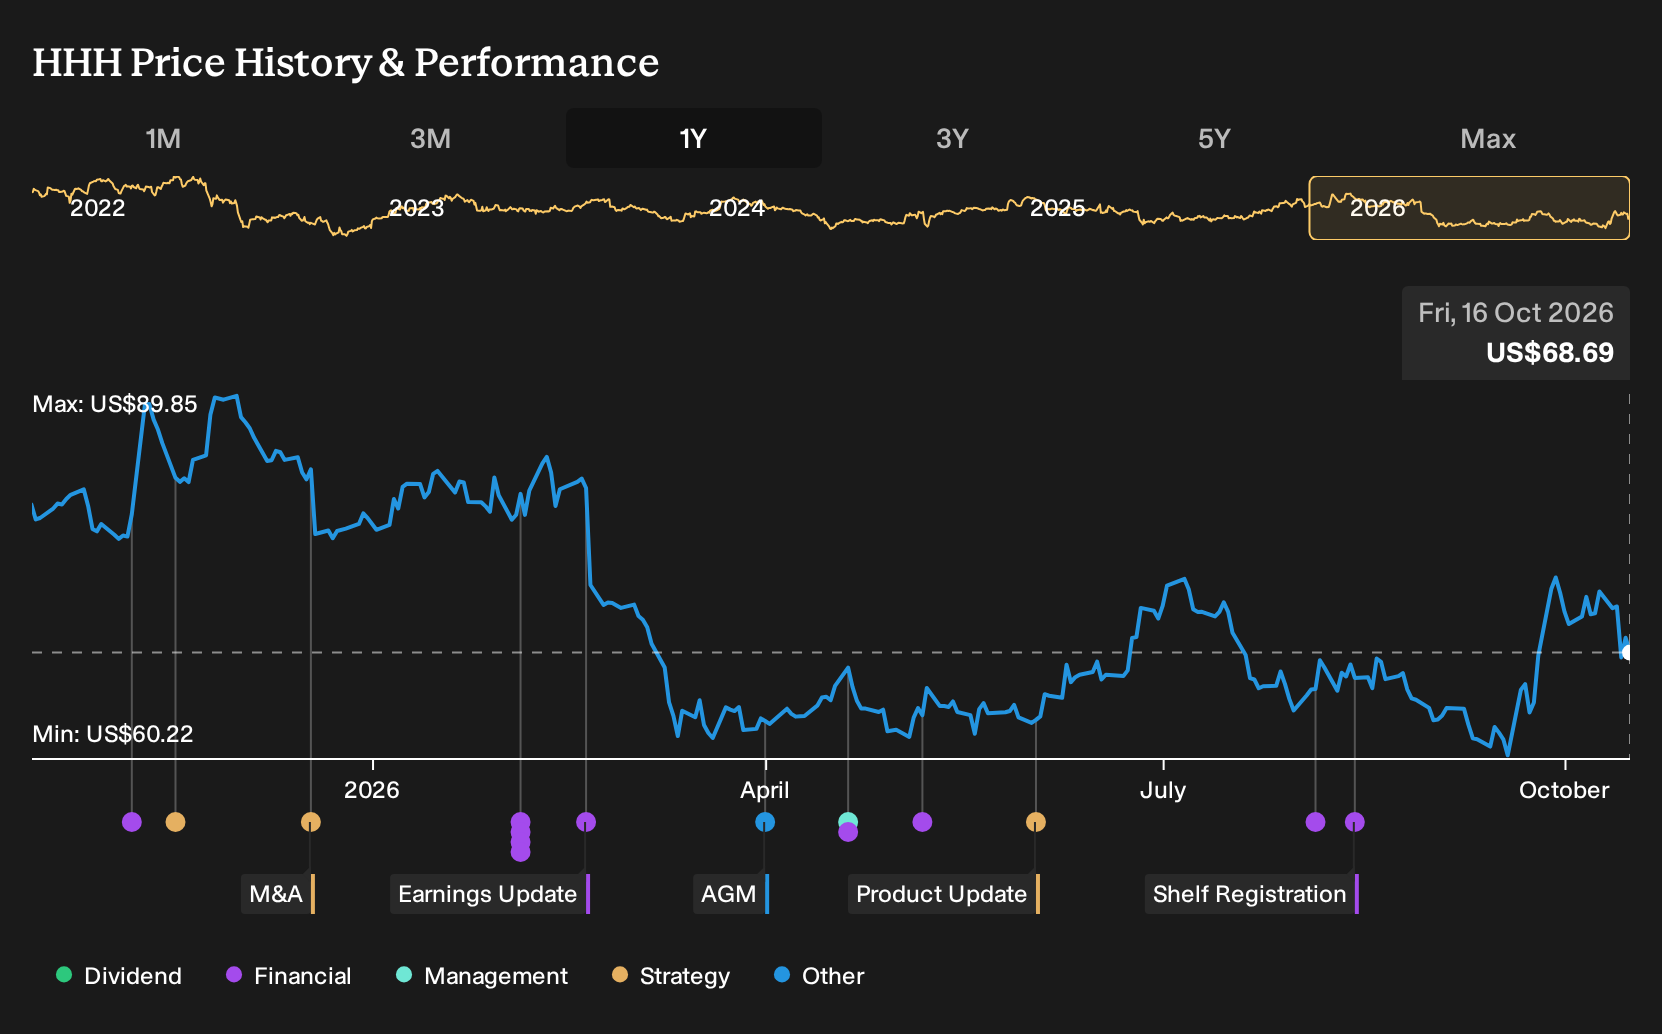Toggle the Other legend filter
Viewport: 1662px width, 1034px height.
[819, 976]
